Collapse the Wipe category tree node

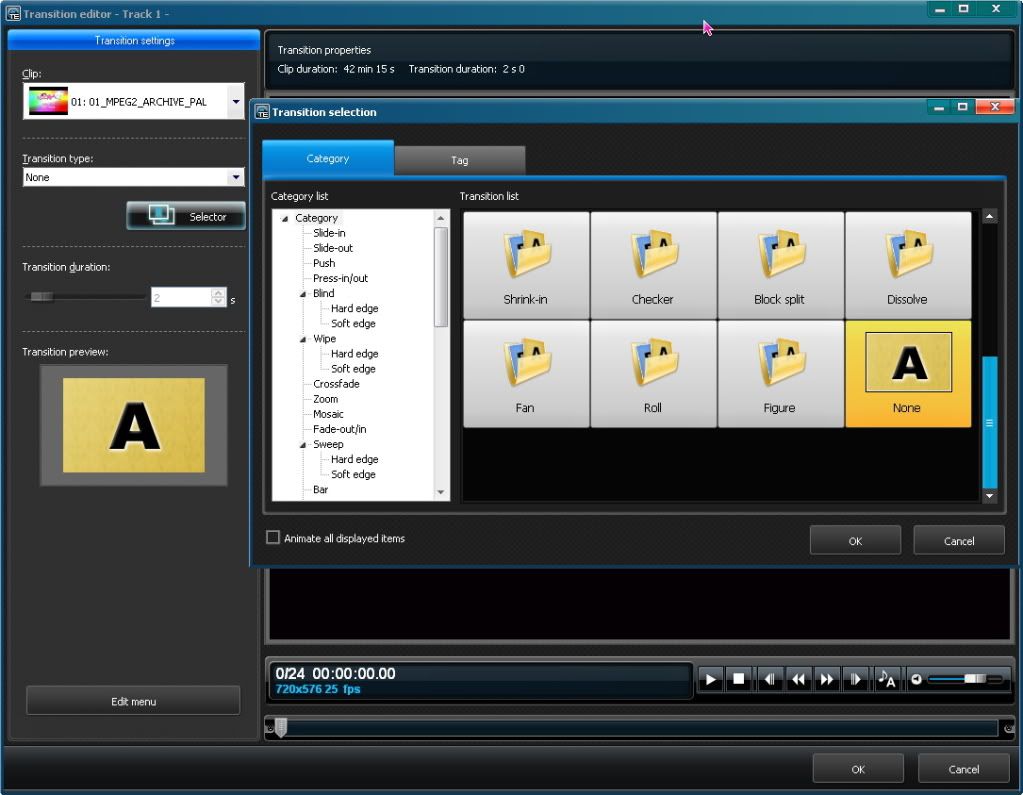(x=303, y=339)
